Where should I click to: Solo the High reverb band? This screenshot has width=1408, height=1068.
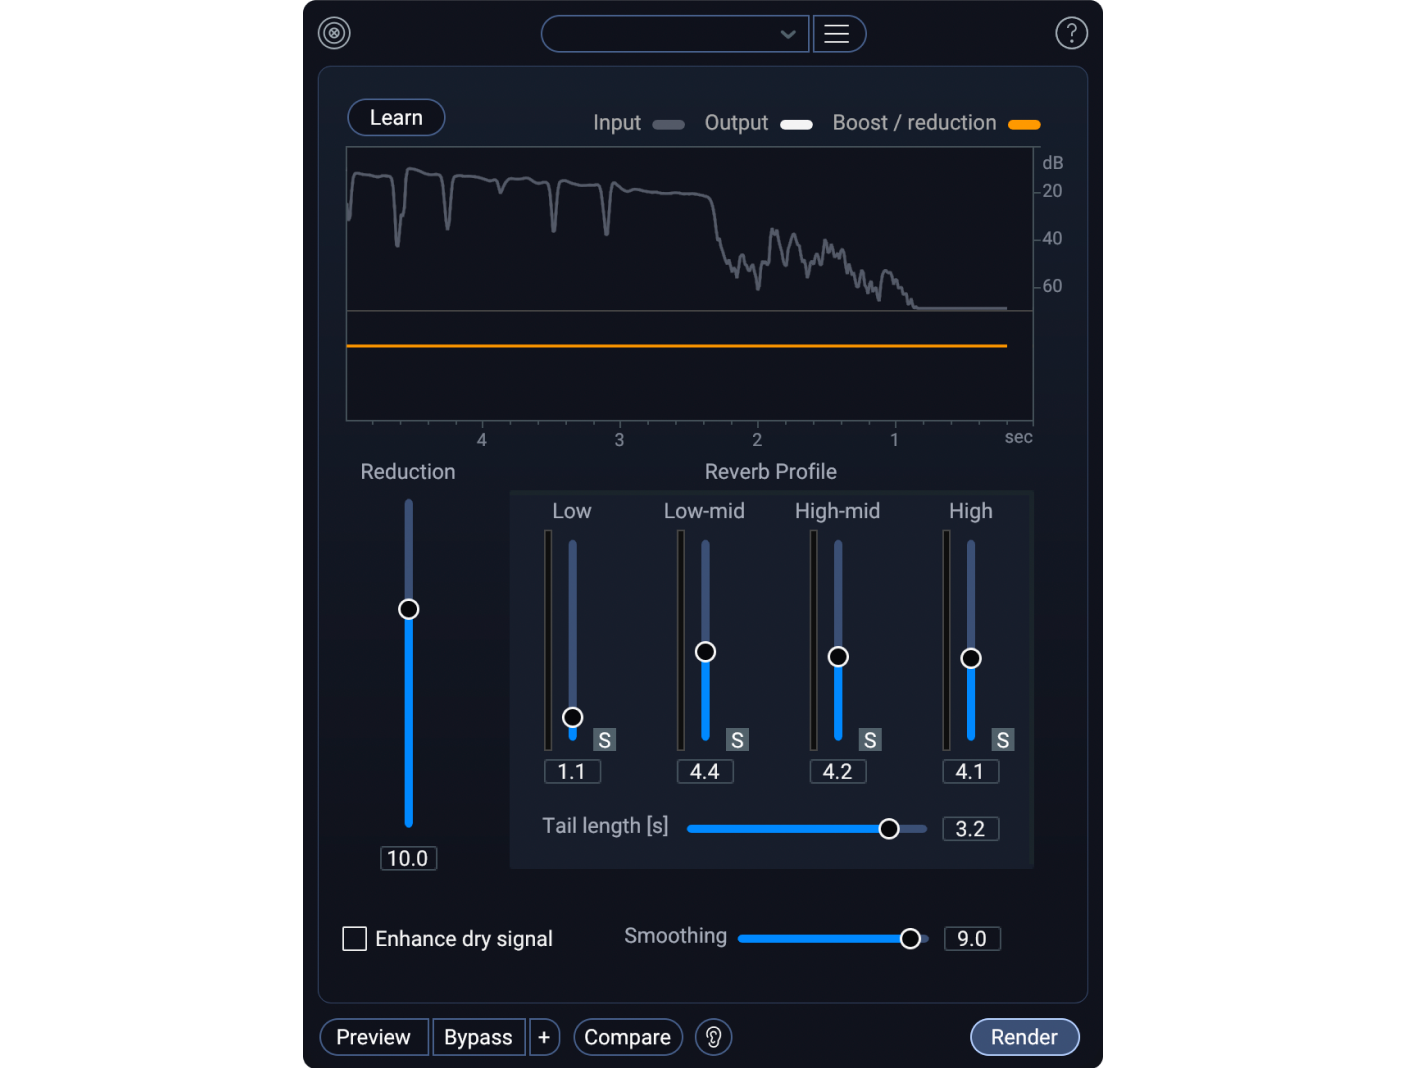tap(1003, 739)
